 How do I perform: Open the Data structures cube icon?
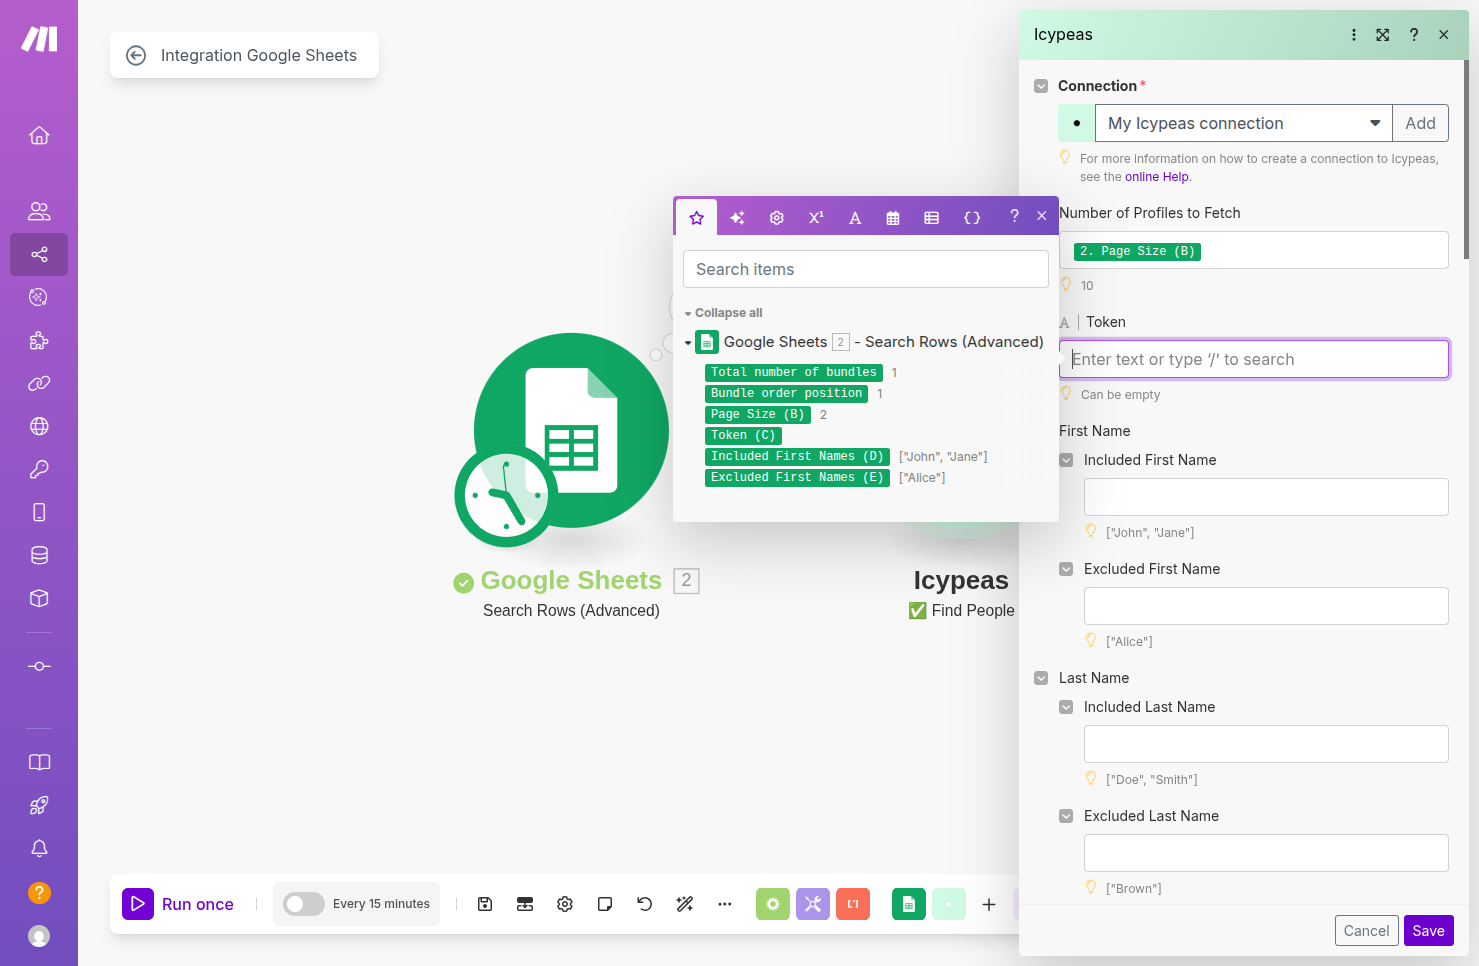click(39, 598)
